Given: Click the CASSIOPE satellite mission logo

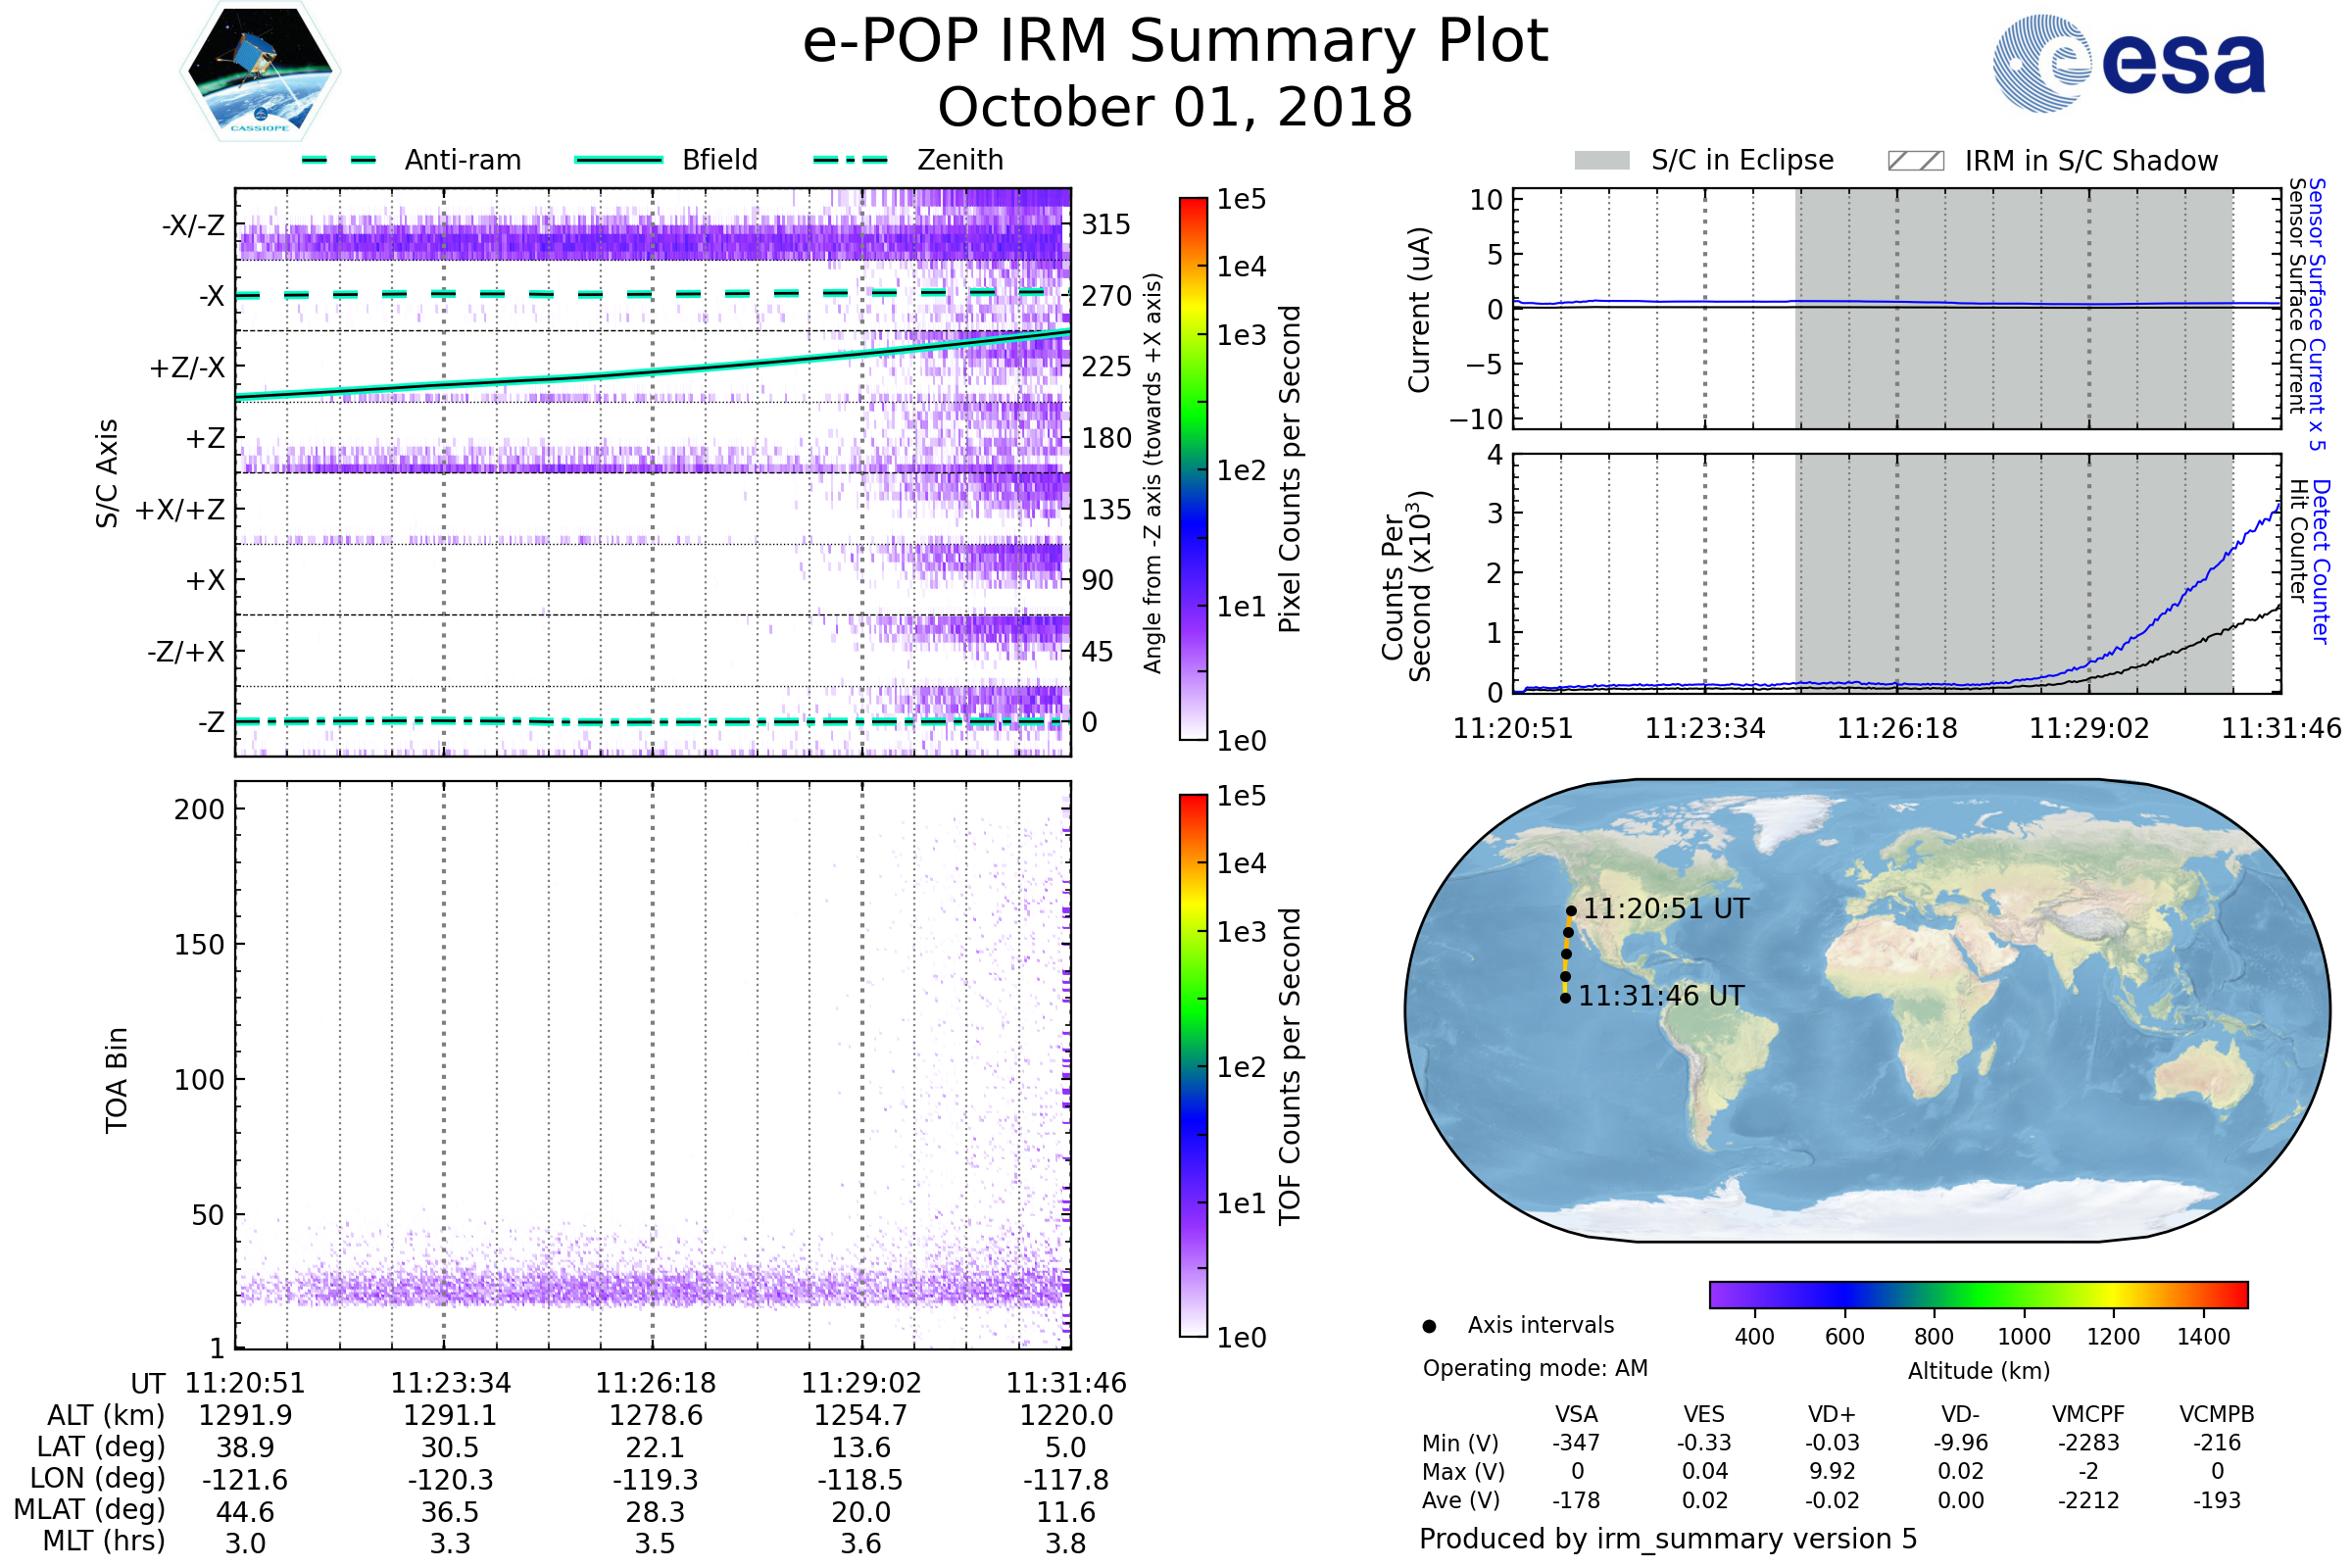Looking at the screenshot, I should point(260,72).
